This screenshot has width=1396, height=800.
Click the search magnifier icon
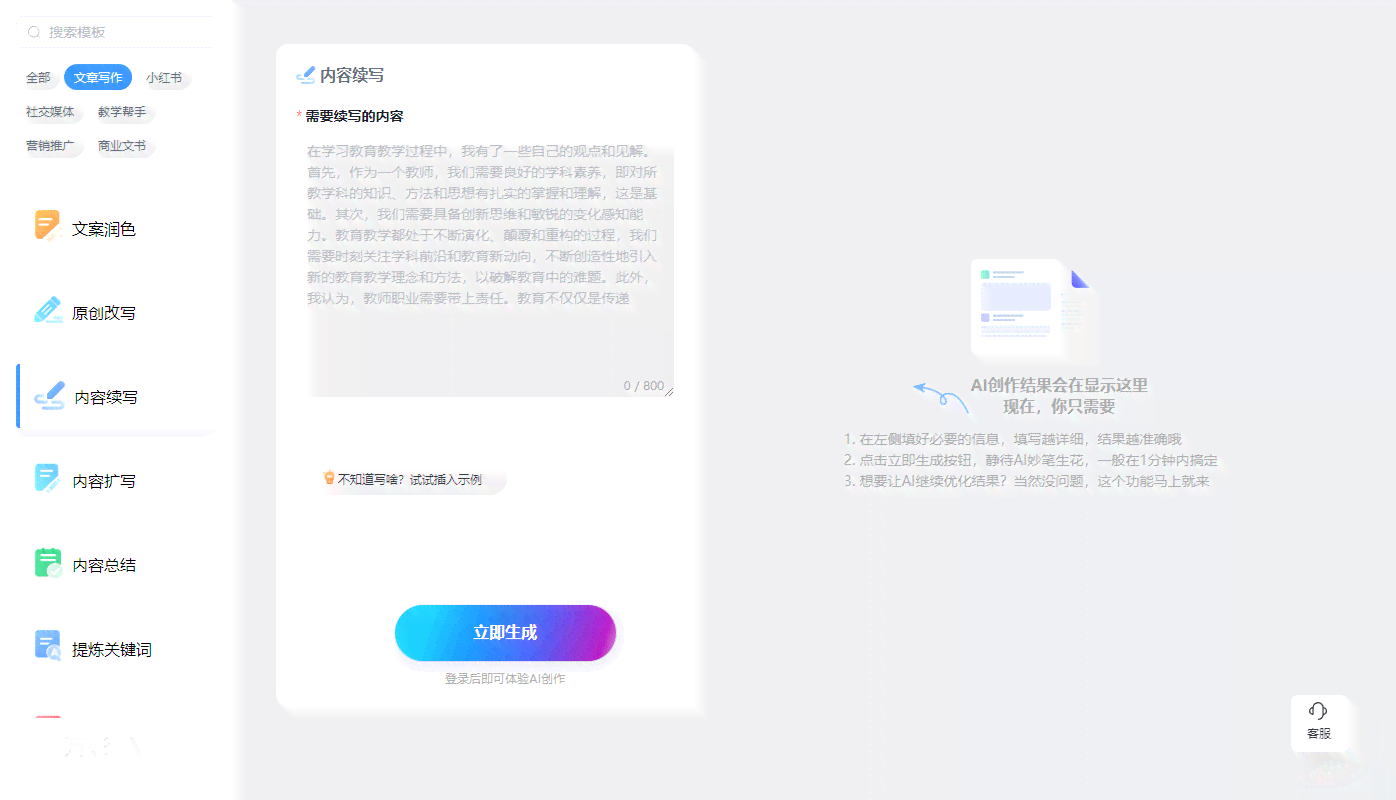[34, 32]
